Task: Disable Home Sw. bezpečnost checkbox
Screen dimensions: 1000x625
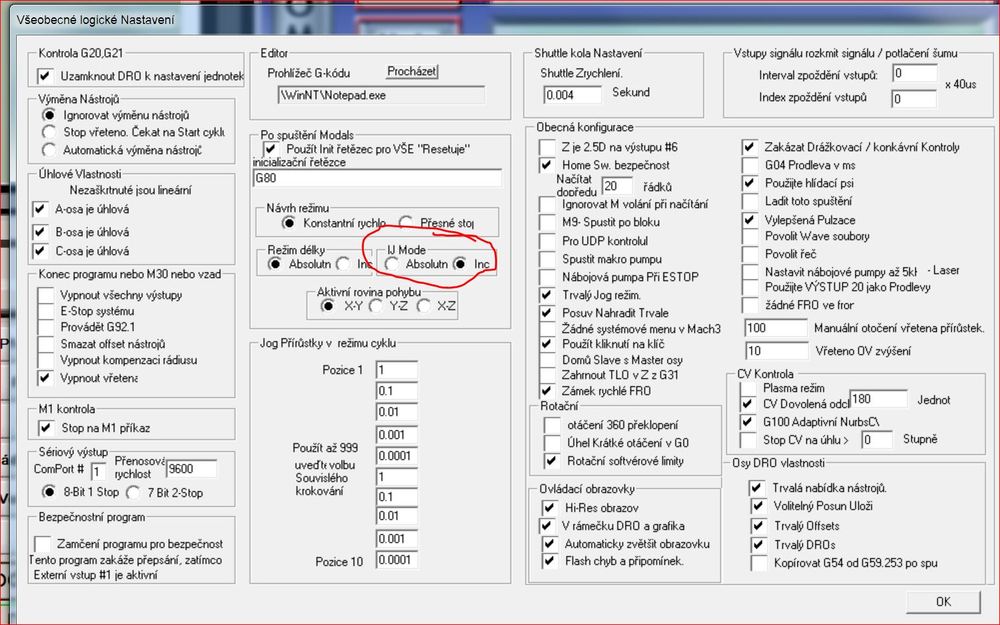Action: (546, 164)
